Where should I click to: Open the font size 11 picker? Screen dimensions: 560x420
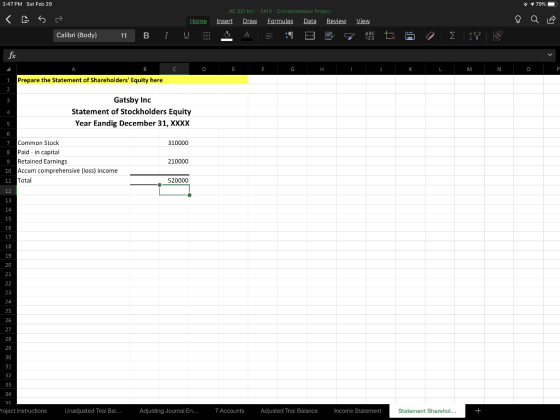click(124, 35)
